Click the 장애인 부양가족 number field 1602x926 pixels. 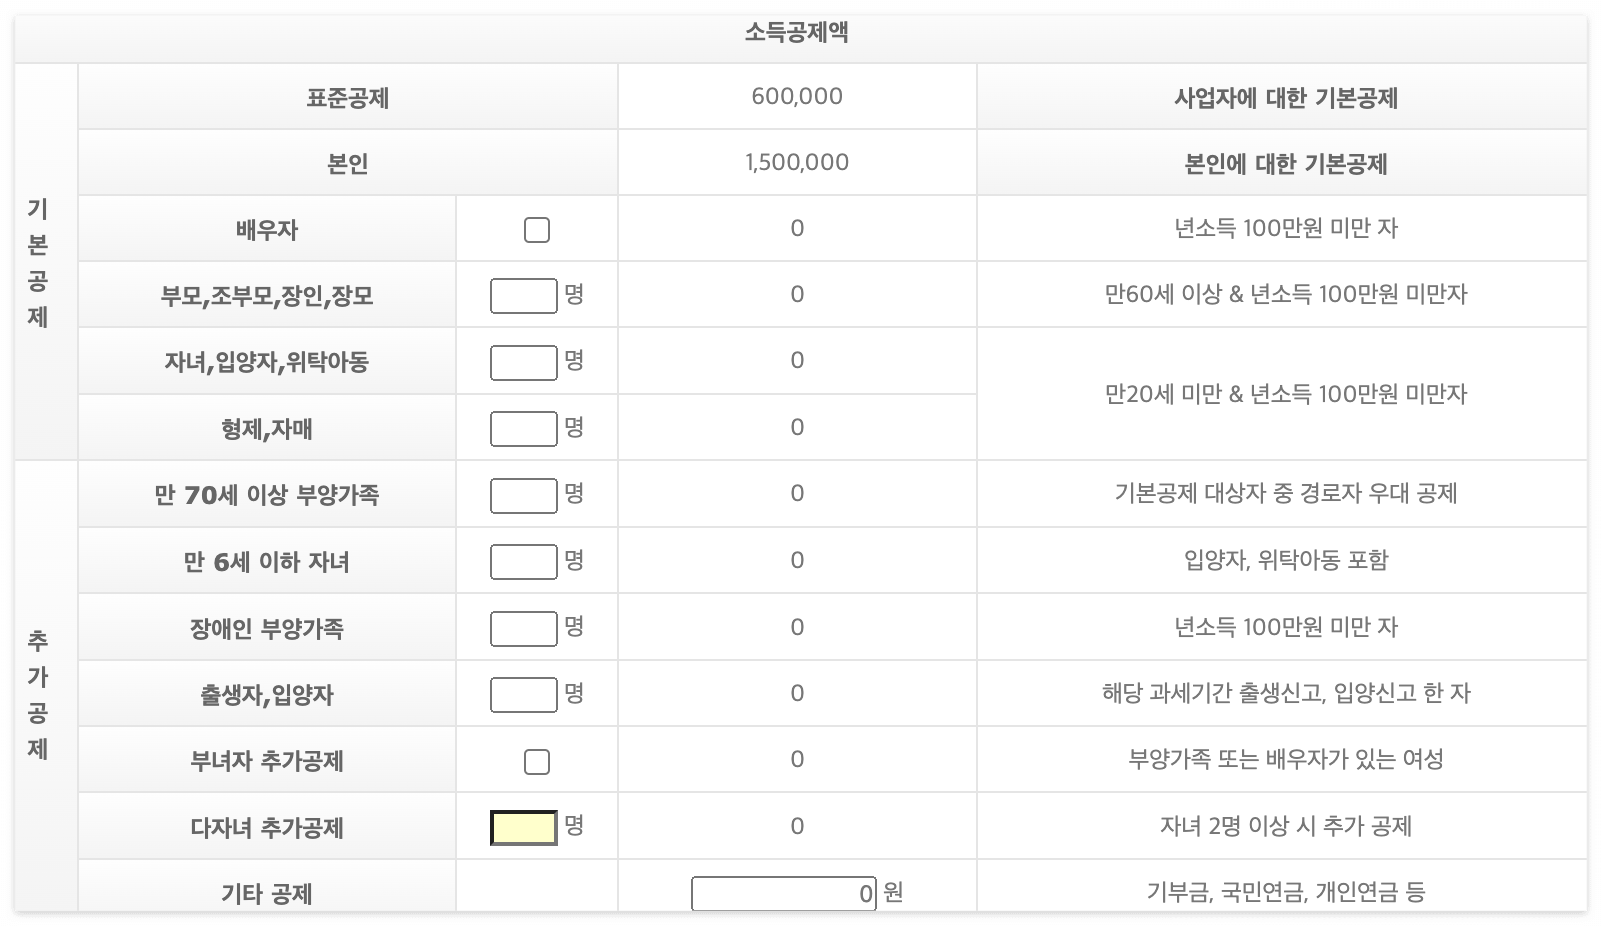pyautogui.click(x=521, y=627)
